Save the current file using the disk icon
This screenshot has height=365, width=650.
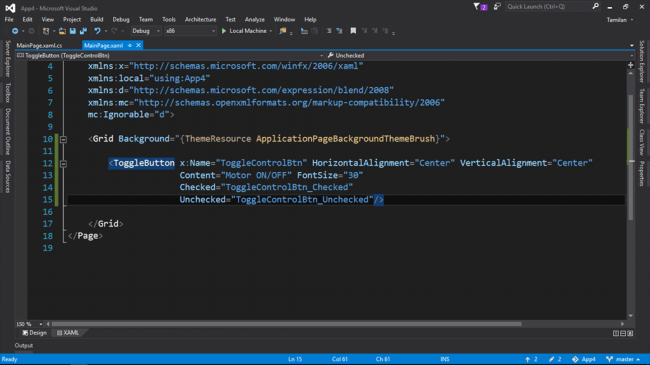click(73, 31)
